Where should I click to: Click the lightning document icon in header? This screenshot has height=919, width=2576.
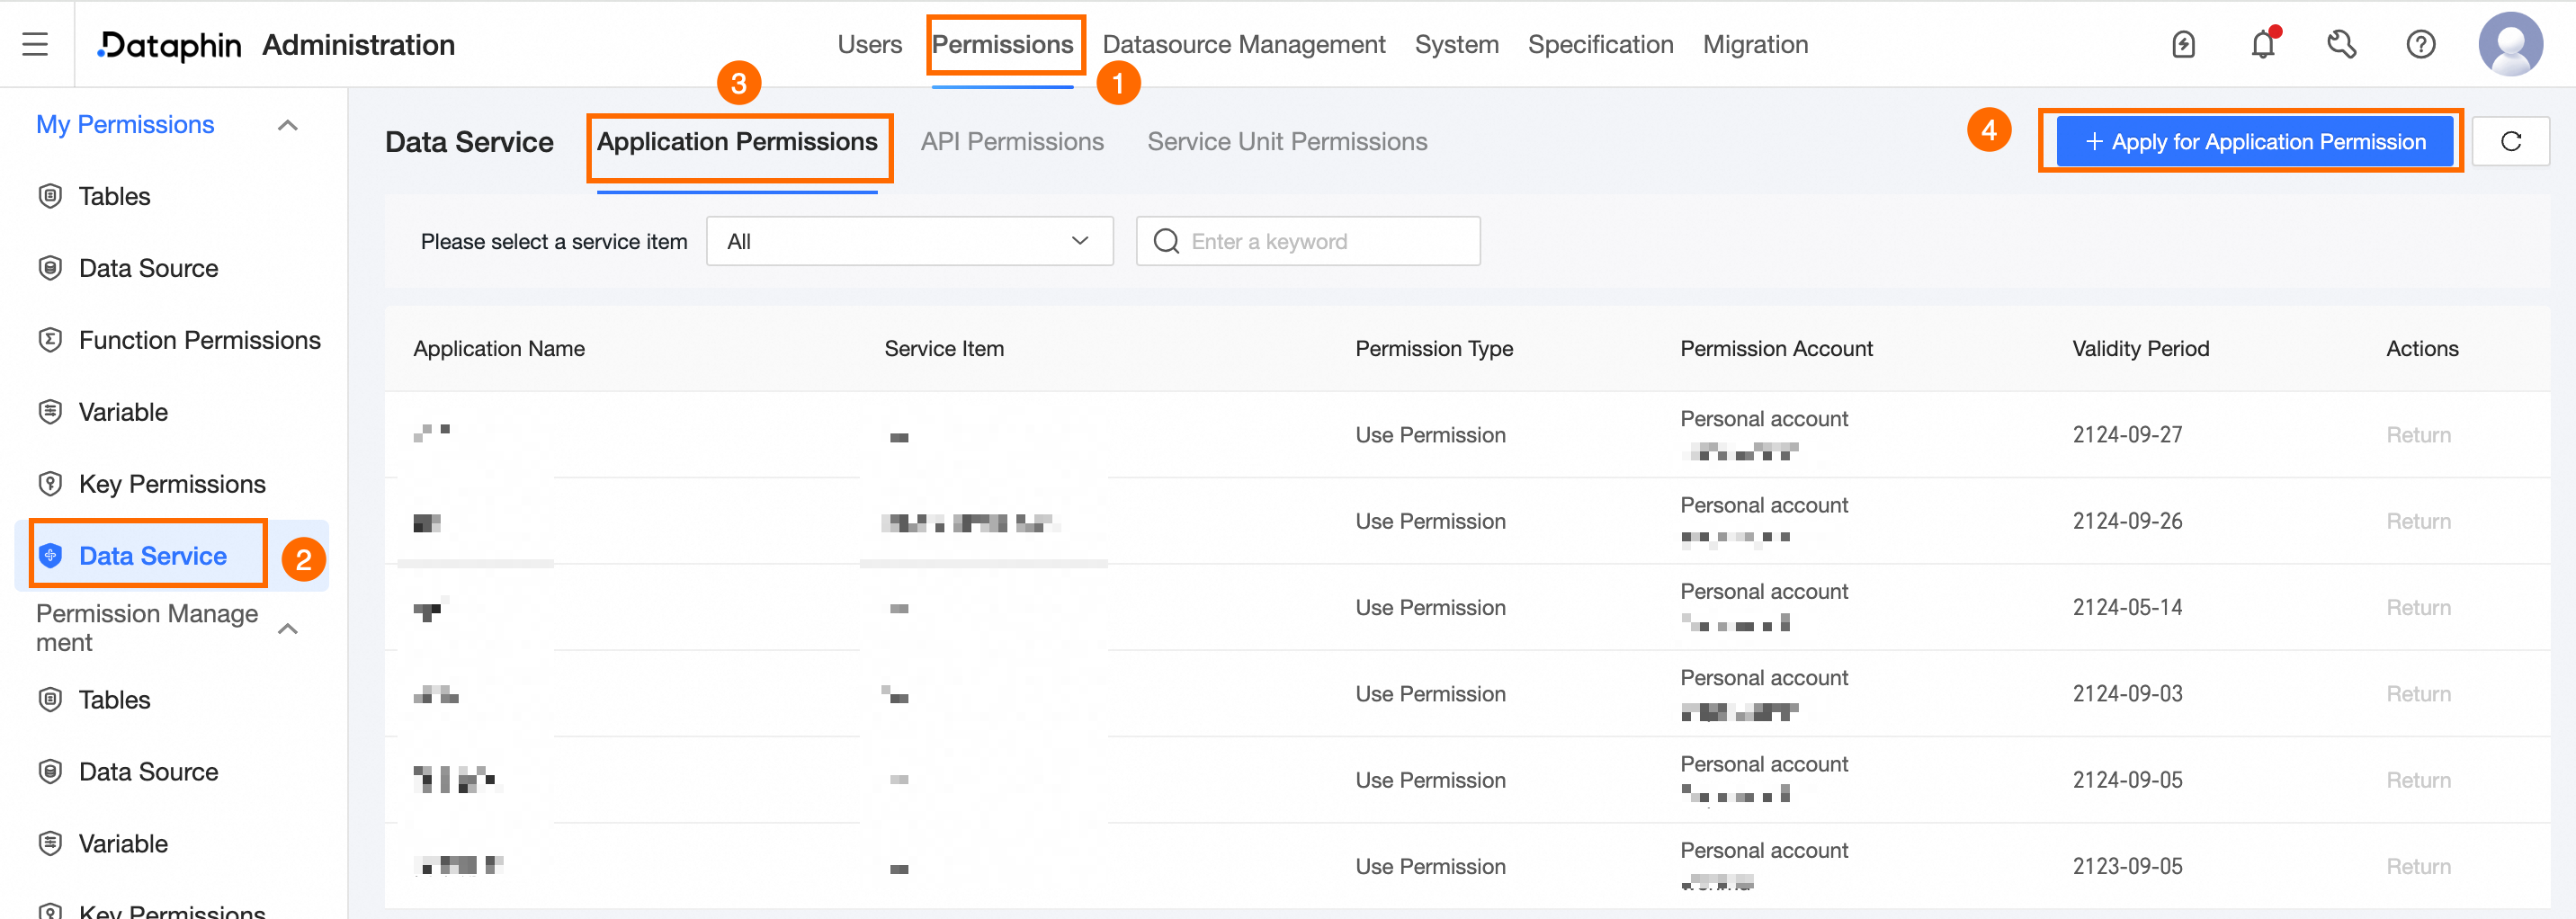click(2183, 44)
